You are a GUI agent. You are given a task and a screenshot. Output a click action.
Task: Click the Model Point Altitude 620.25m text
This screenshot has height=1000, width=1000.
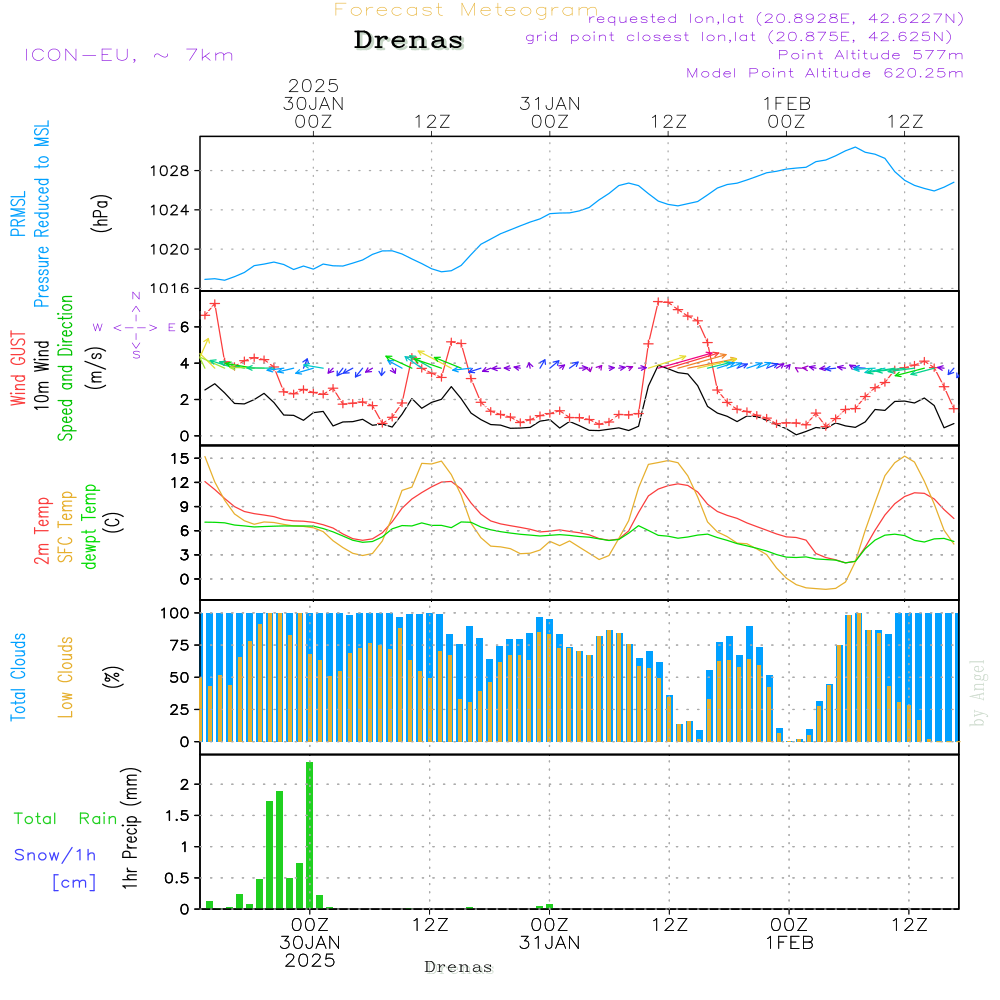825,73
